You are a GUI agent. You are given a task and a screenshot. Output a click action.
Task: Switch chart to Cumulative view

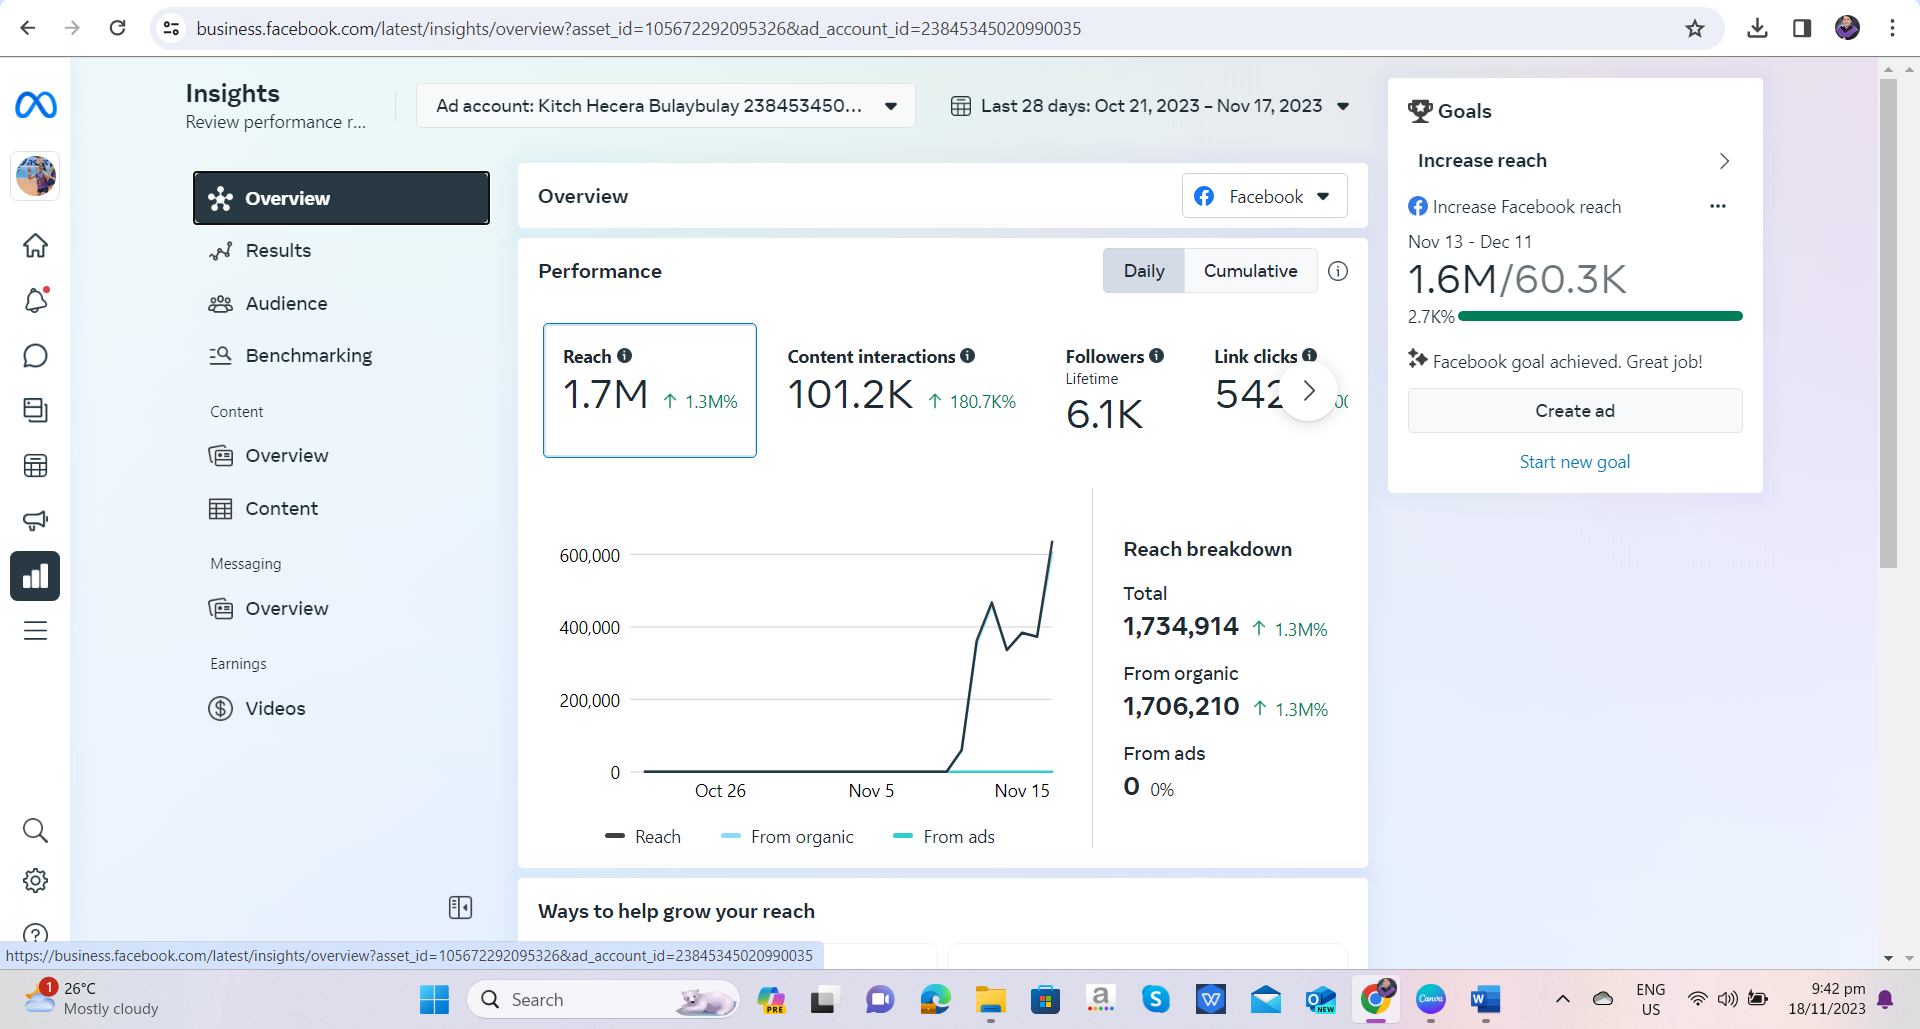[x=1250, y=271]
